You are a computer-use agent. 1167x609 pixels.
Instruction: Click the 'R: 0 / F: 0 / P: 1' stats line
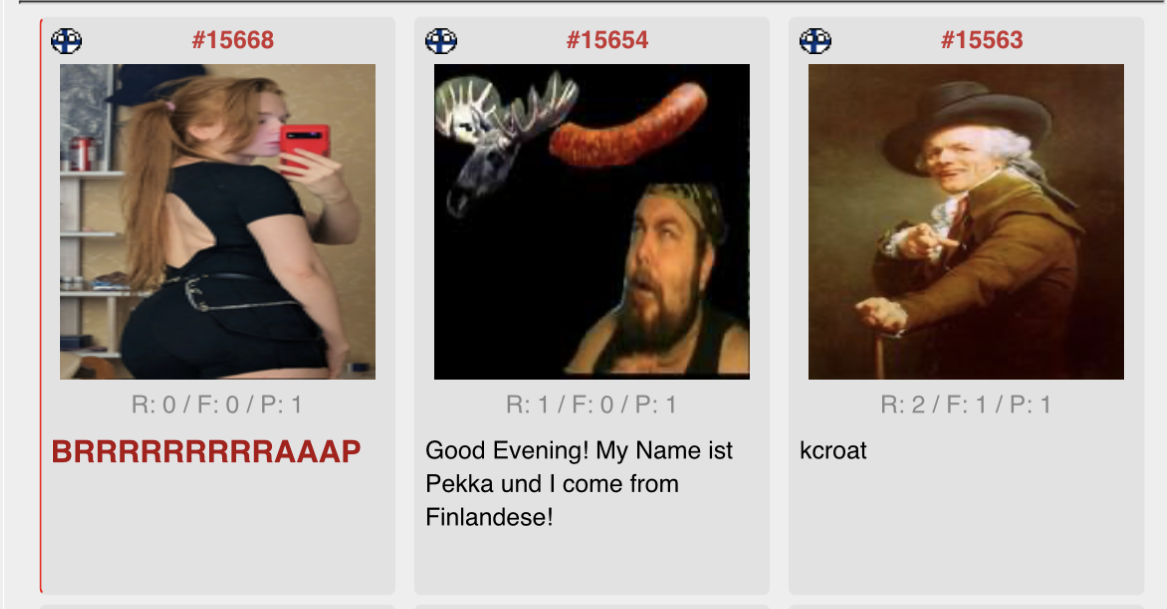[x=217, y=405]
